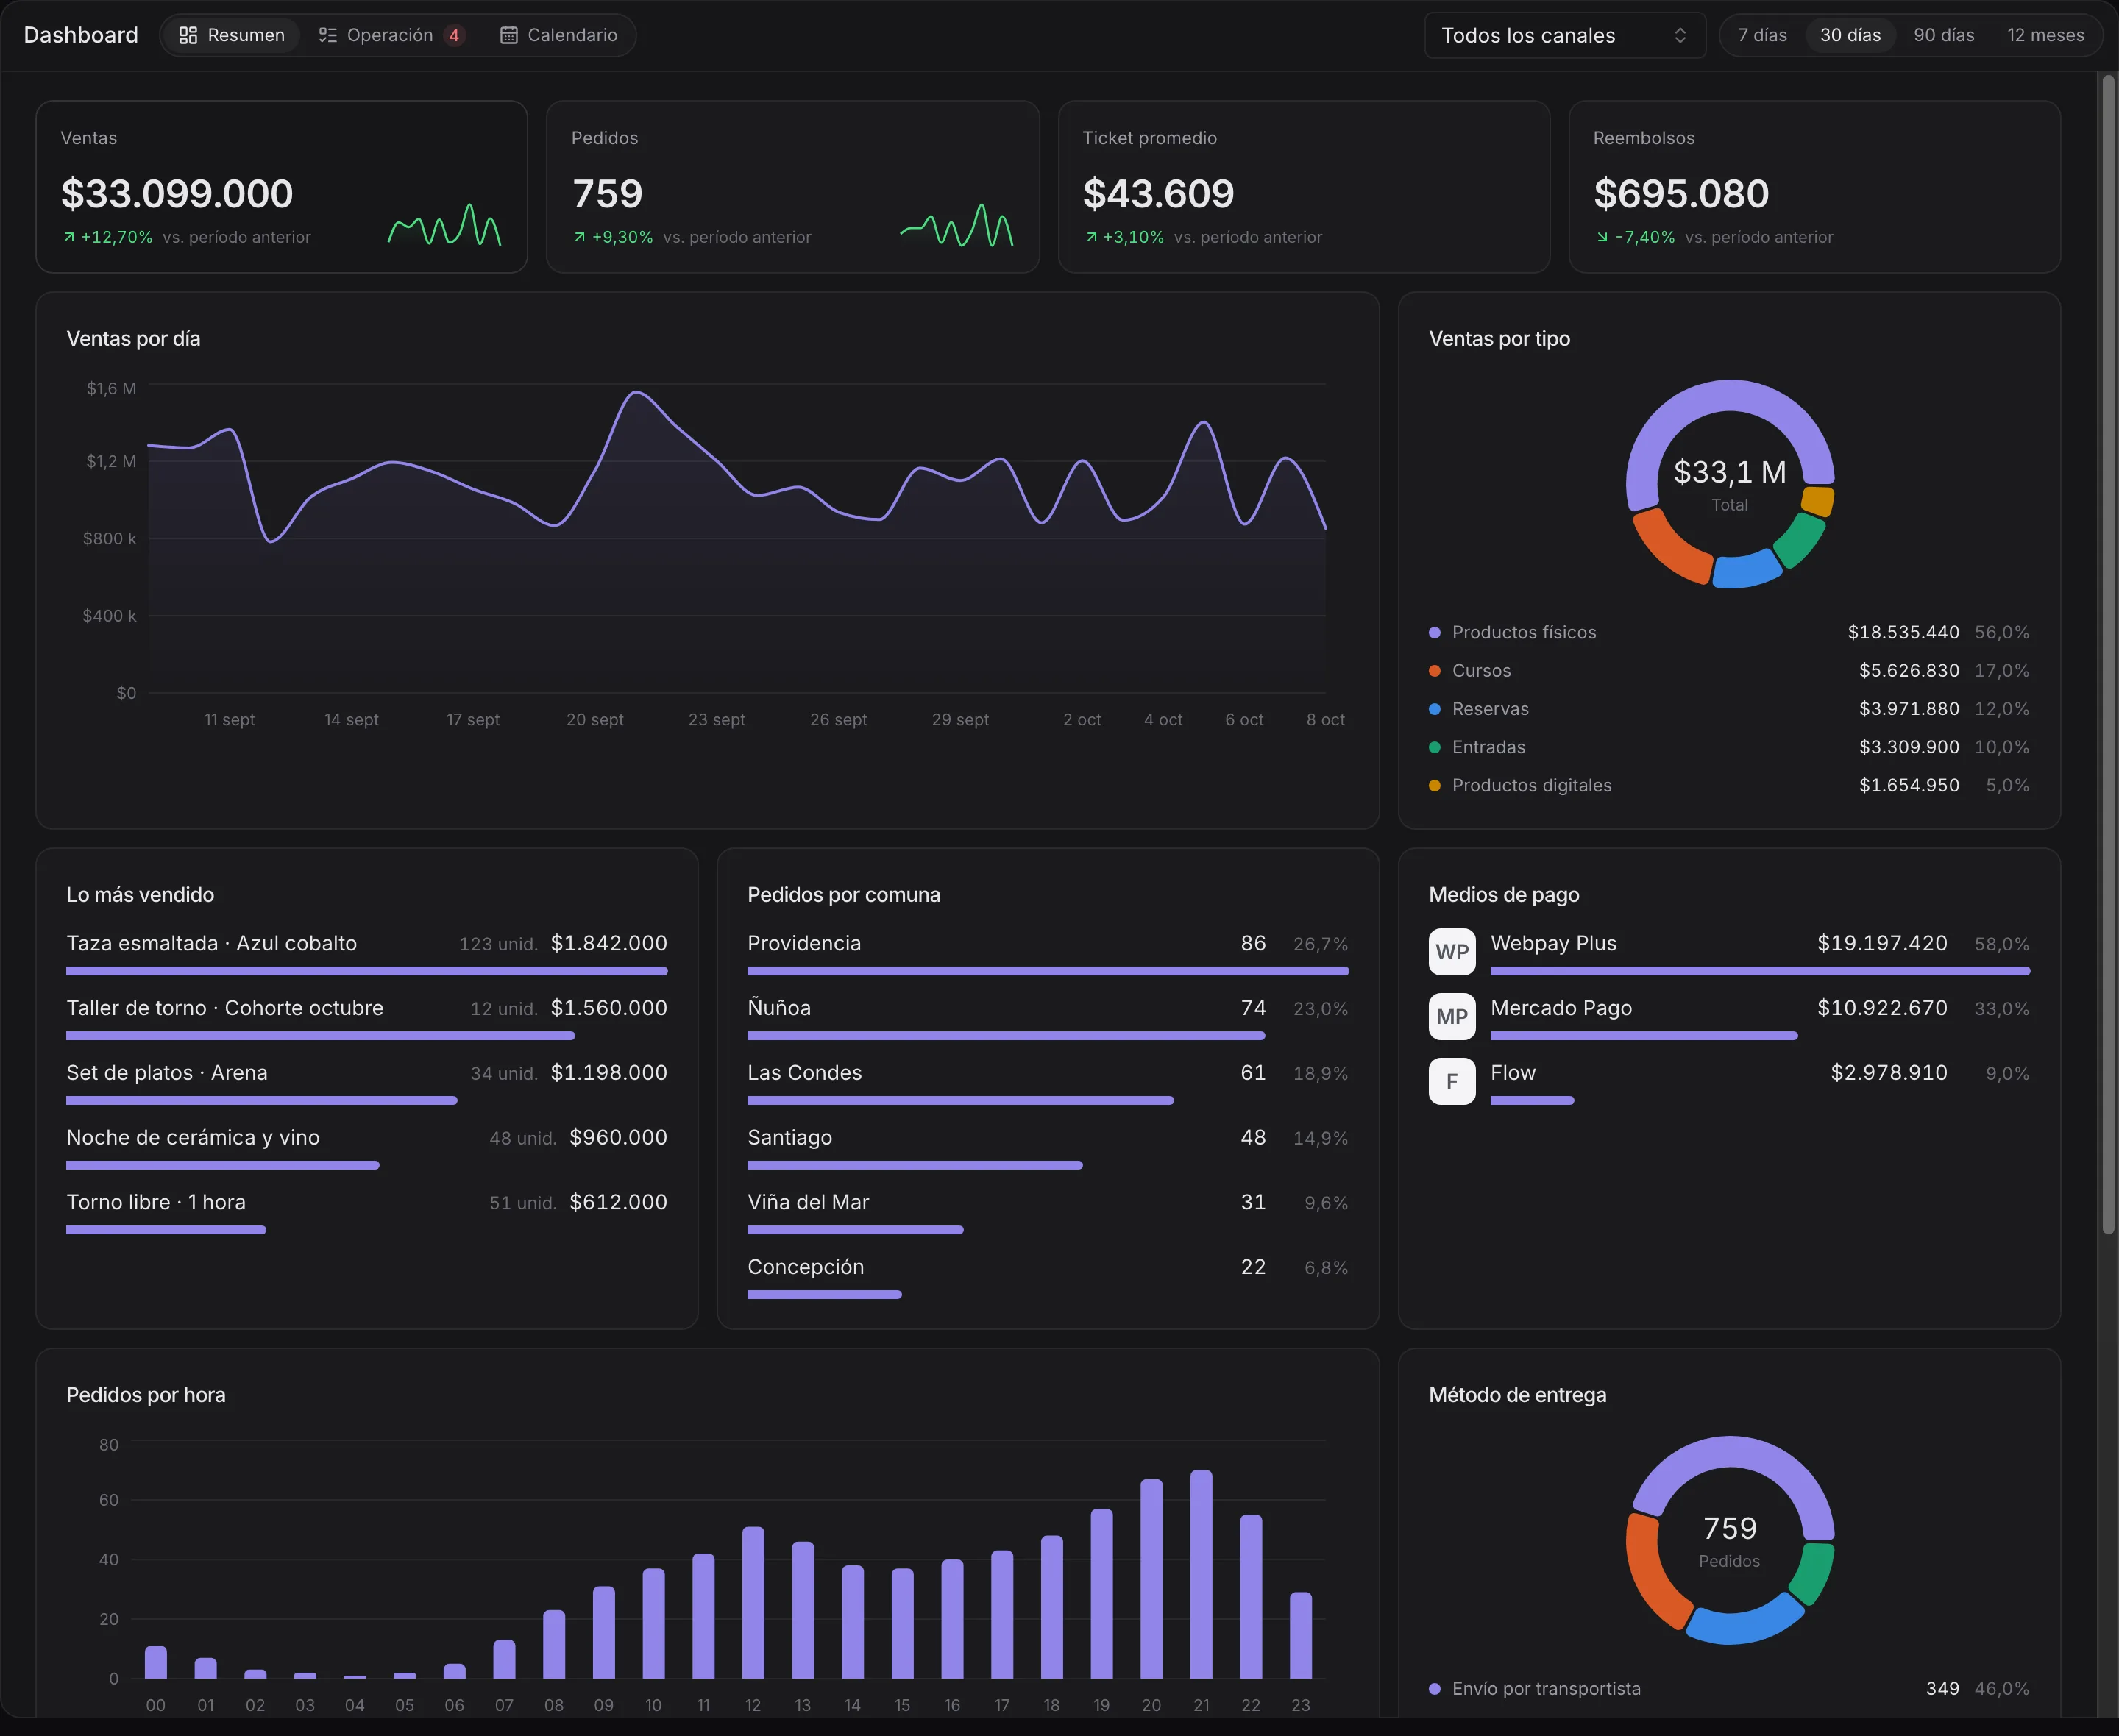Click the Operación badge showing 4

(x=454, y=35)
